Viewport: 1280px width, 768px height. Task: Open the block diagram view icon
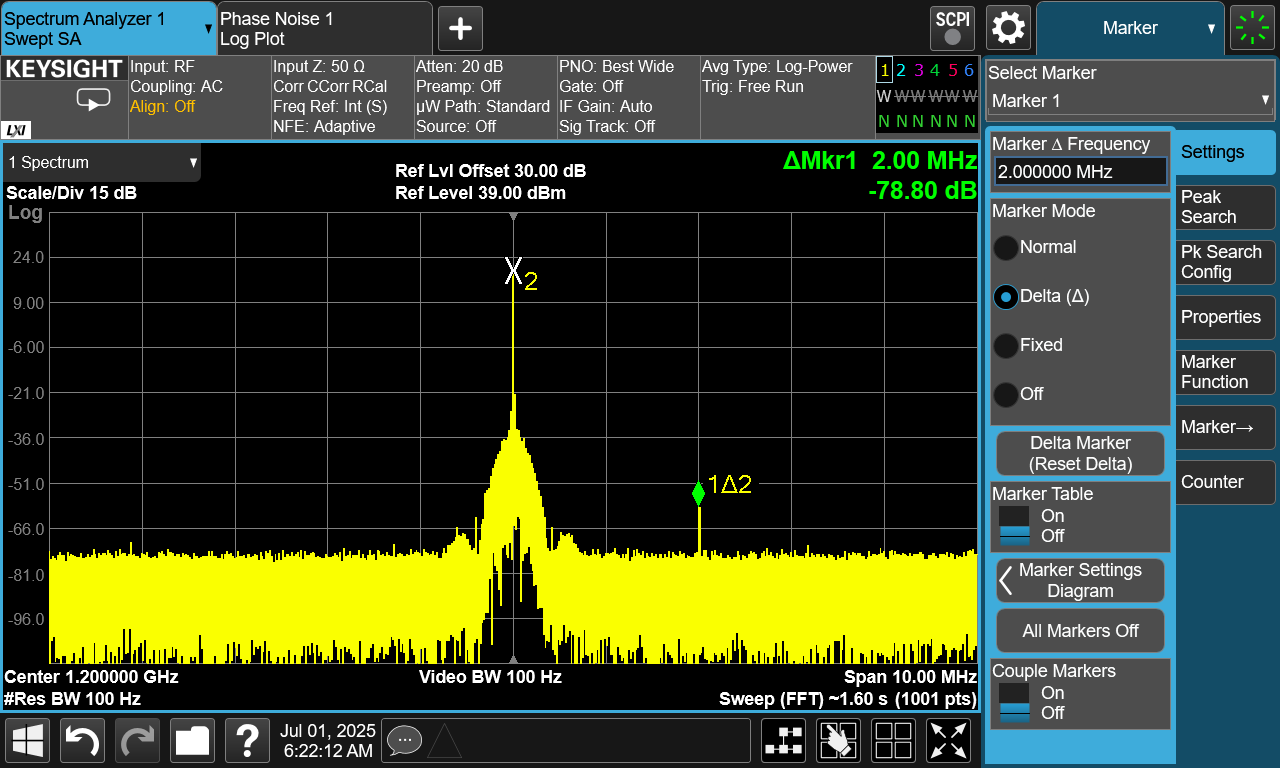click(784, 741)
